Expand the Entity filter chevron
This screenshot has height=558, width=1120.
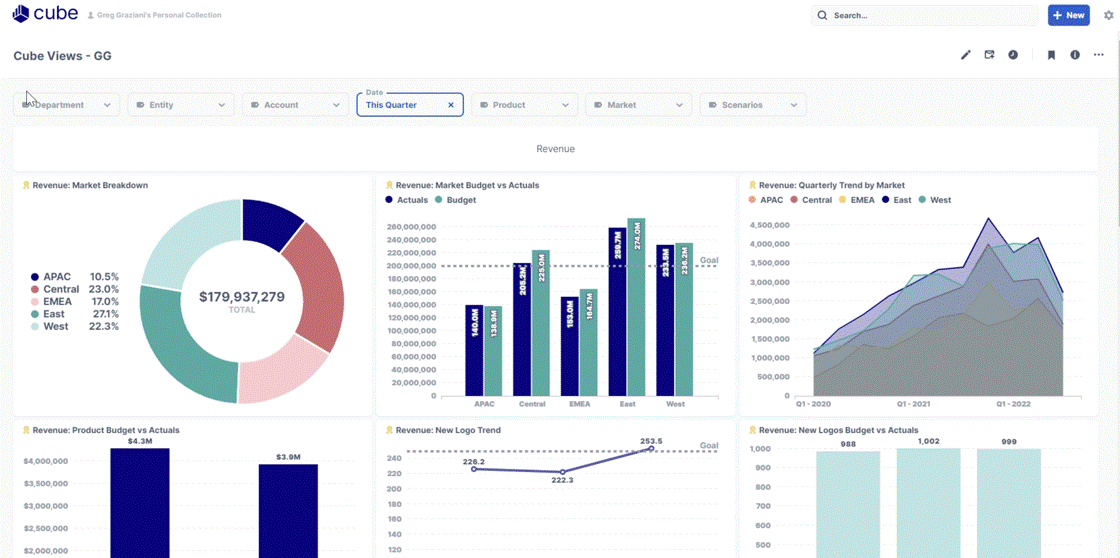point(222,105)
